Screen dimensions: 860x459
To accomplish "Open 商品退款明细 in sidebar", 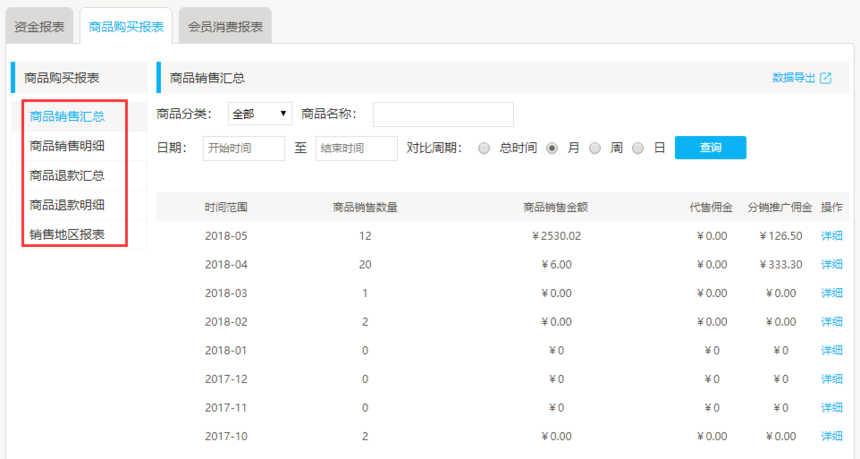I will pyautogui.click(x=68, y=206).
